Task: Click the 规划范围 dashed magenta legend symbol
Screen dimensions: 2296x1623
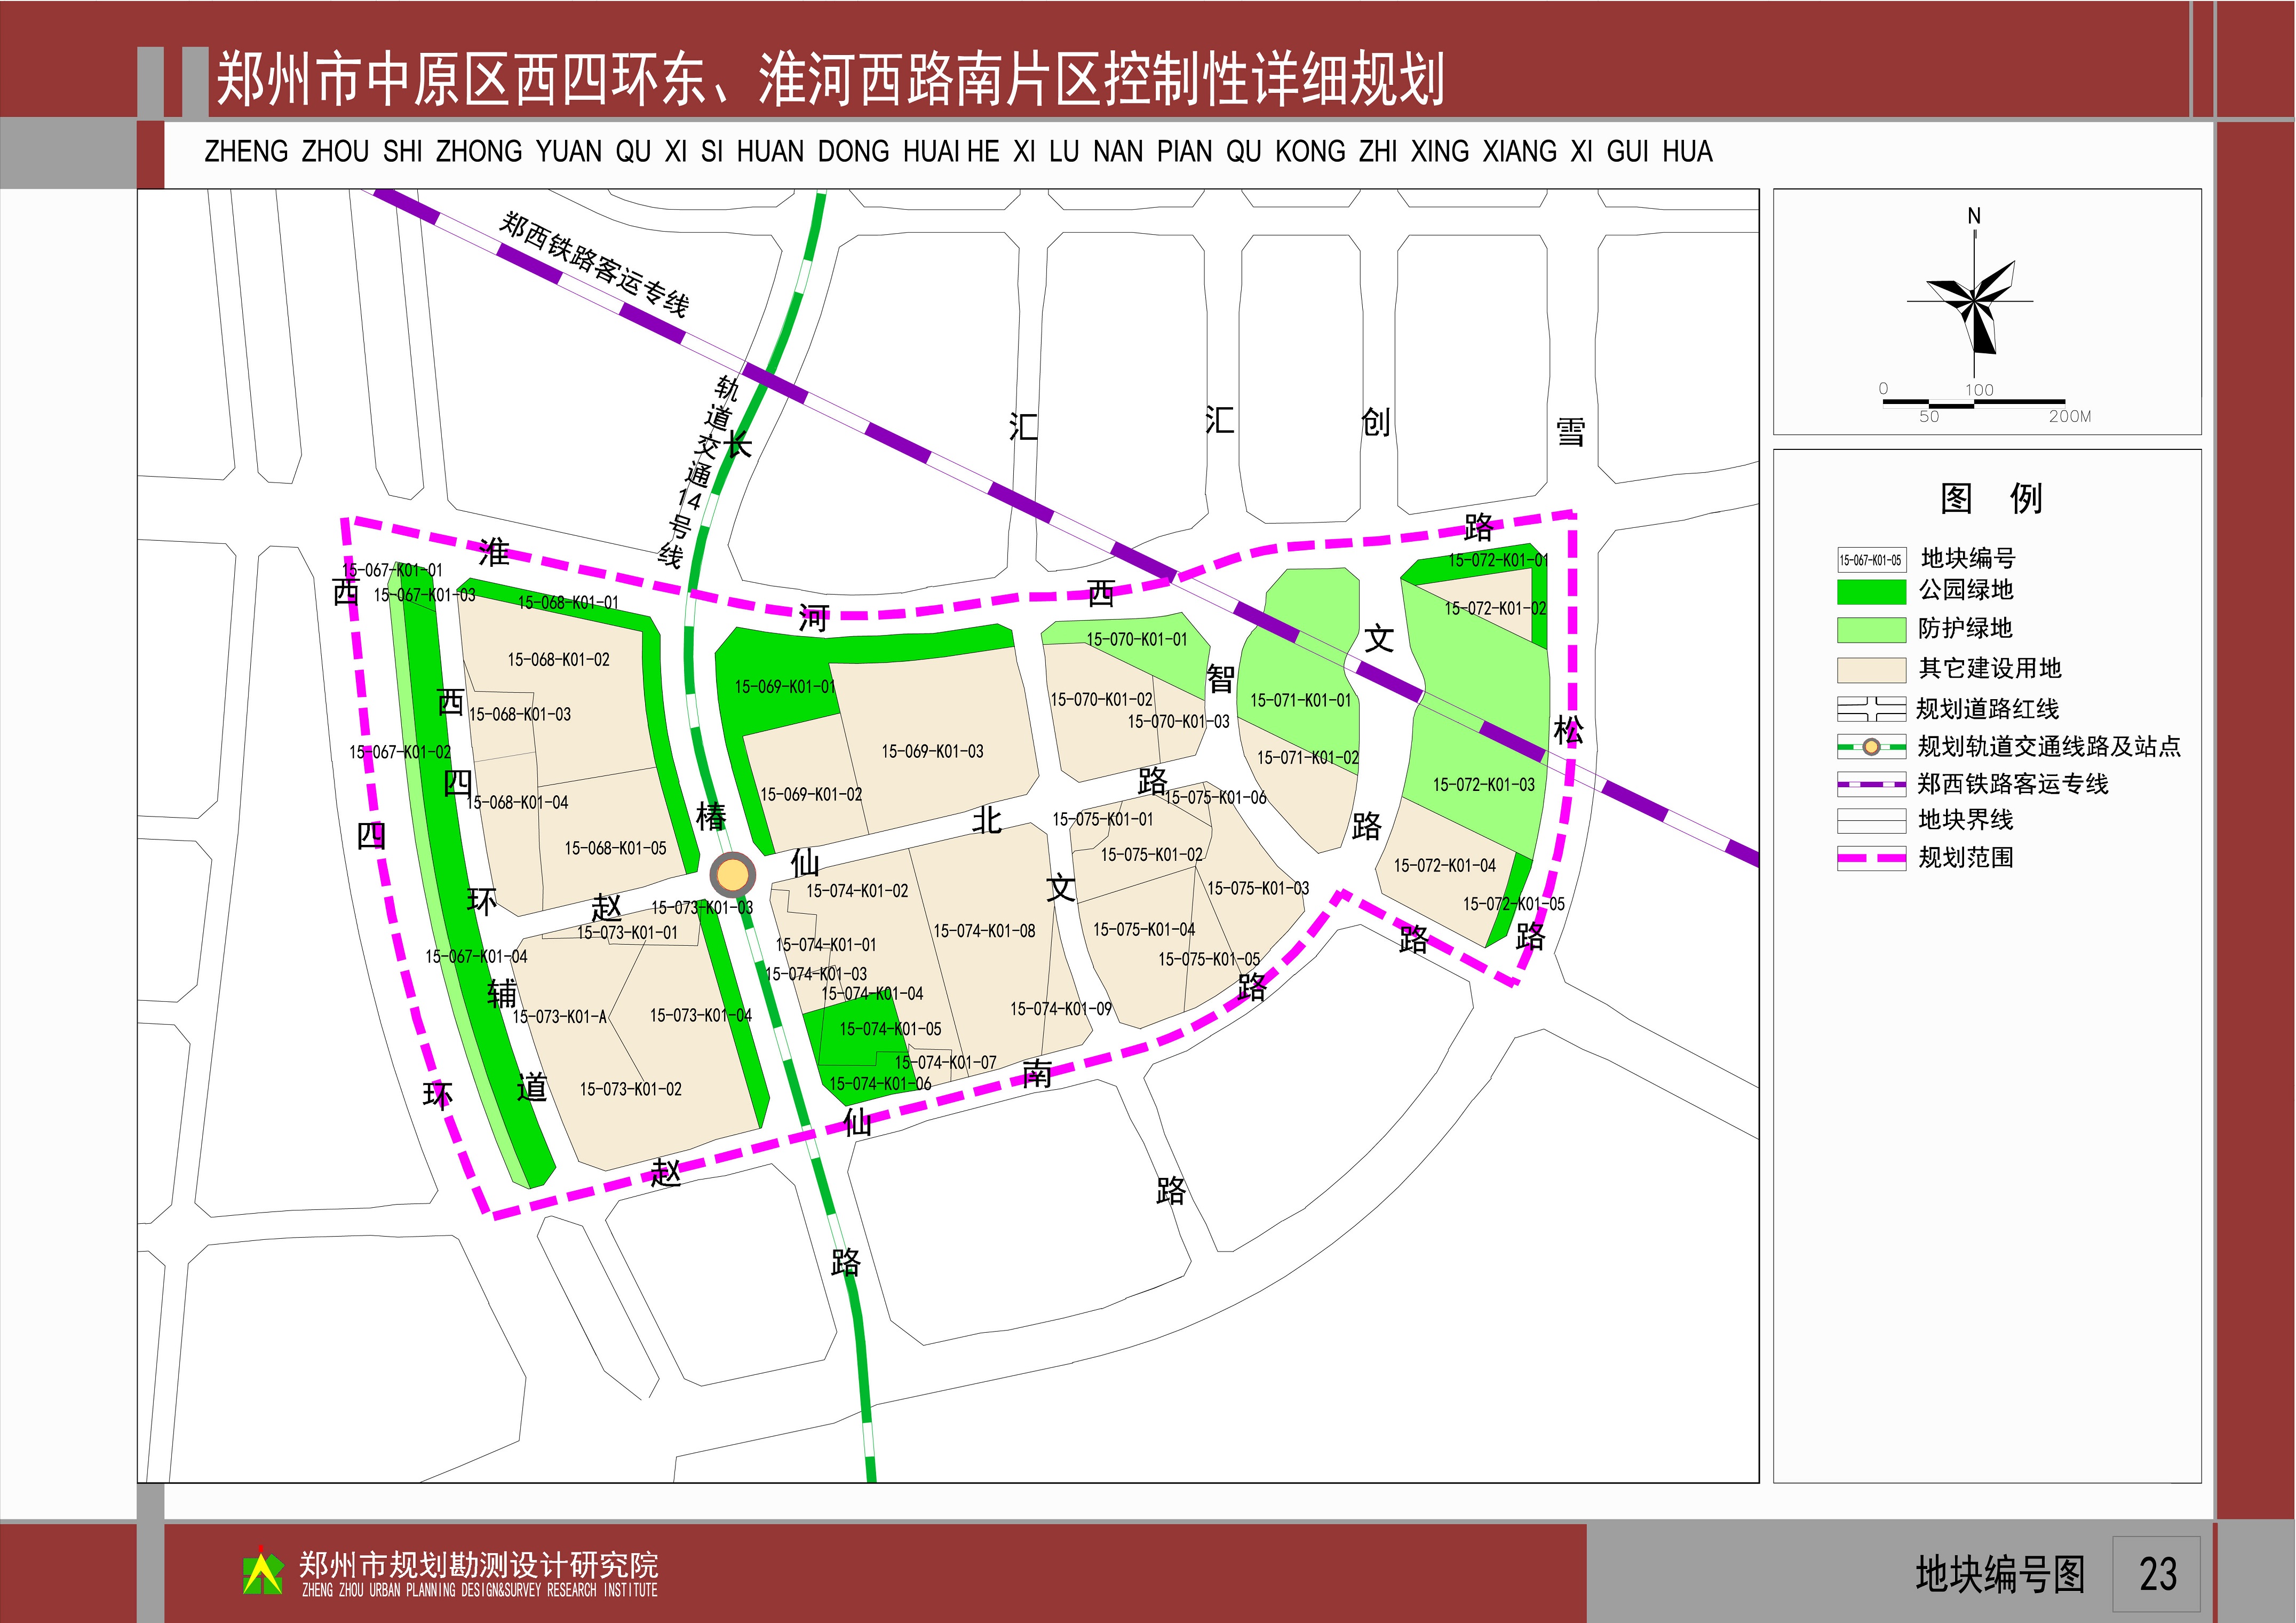Action: [1871, 858]
